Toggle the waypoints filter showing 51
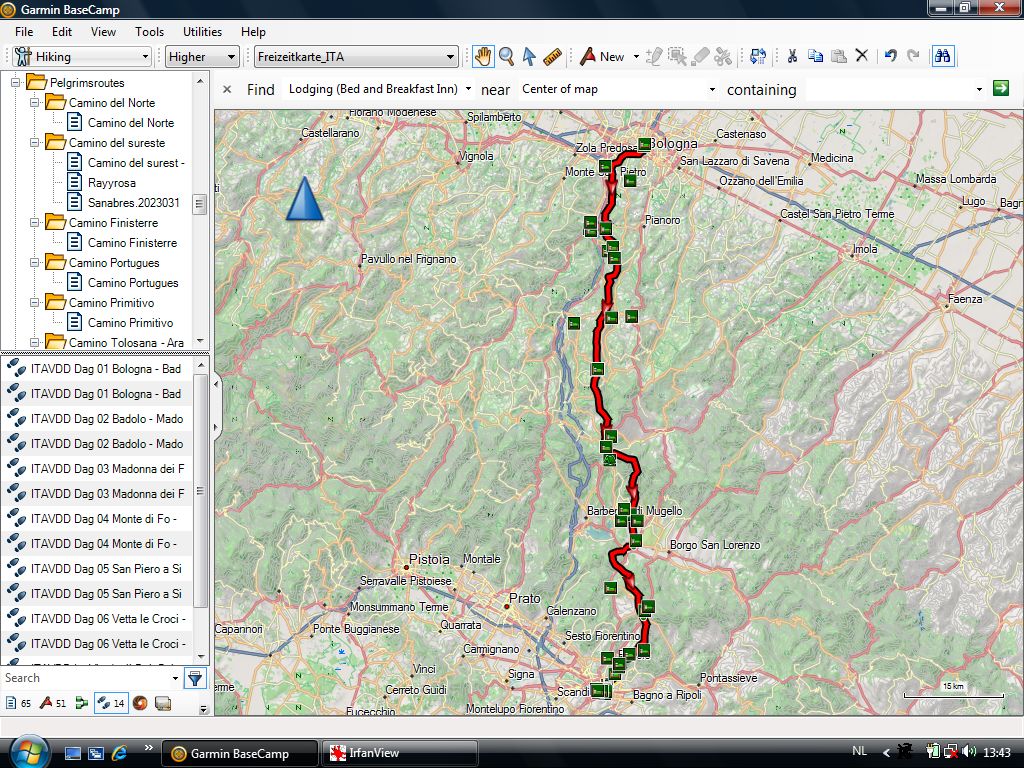The width and height of the screenshot is (1024, 768). tap(53, 703)
